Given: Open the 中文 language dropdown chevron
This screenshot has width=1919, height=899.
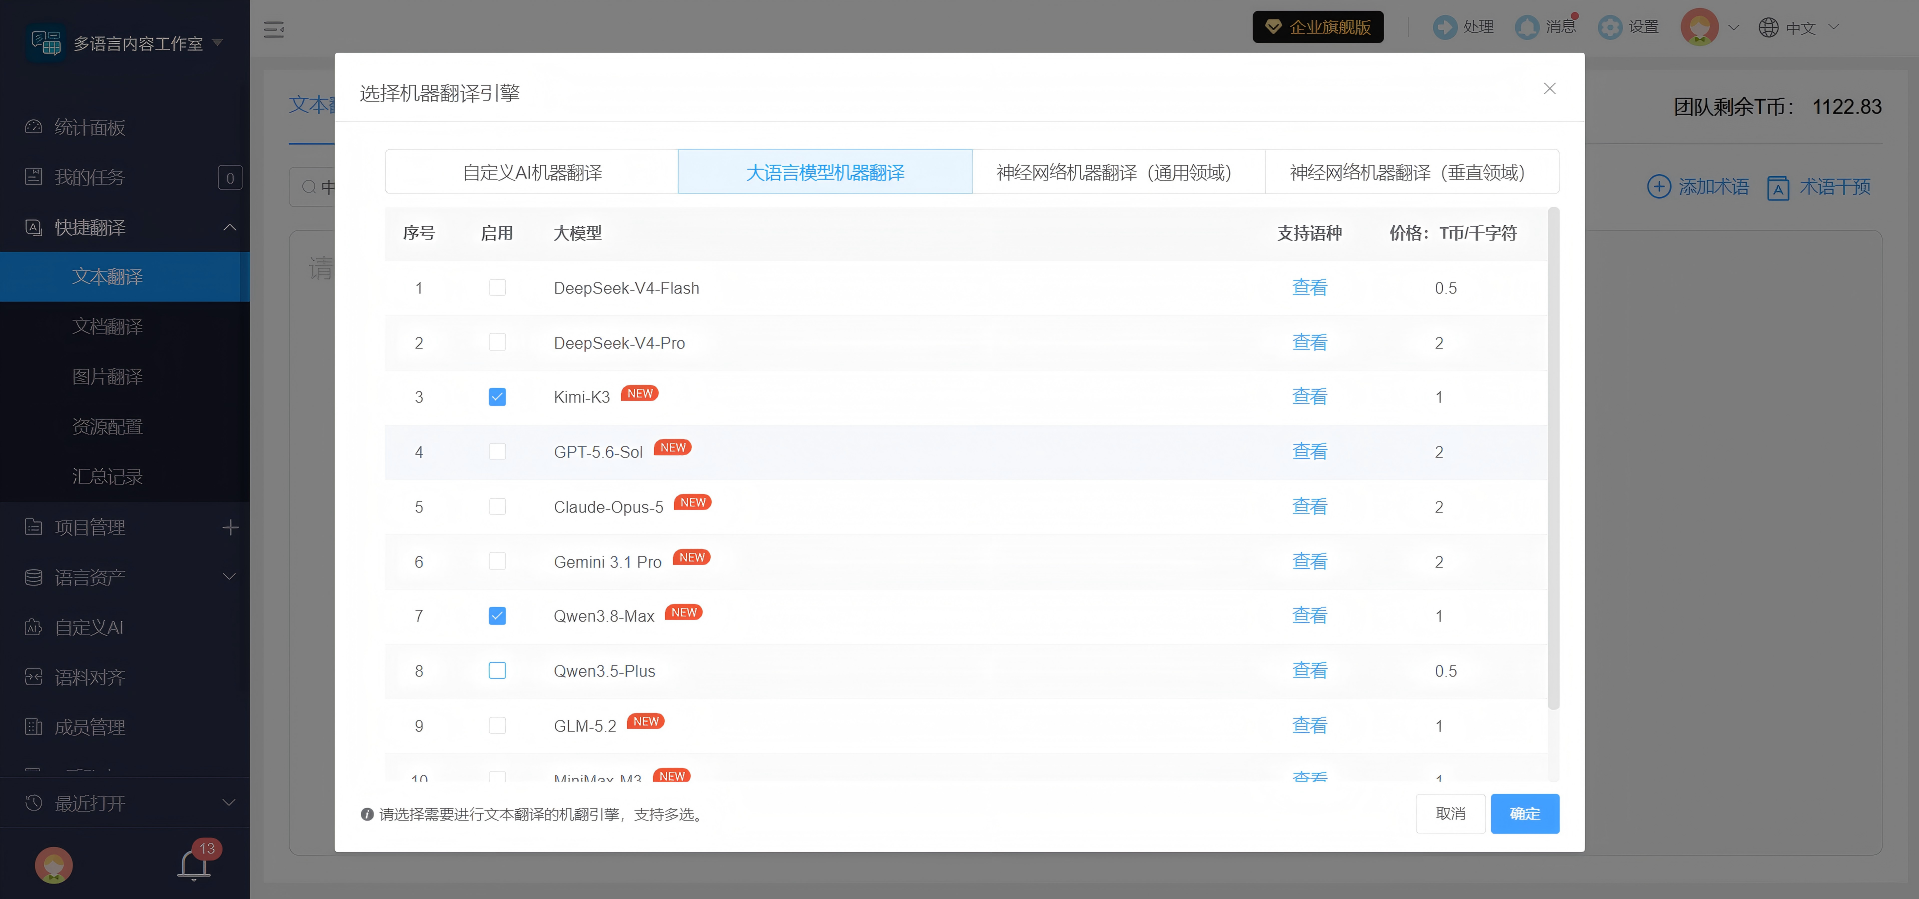Looking at the screenshot, I should click(x=1834, y=27).
